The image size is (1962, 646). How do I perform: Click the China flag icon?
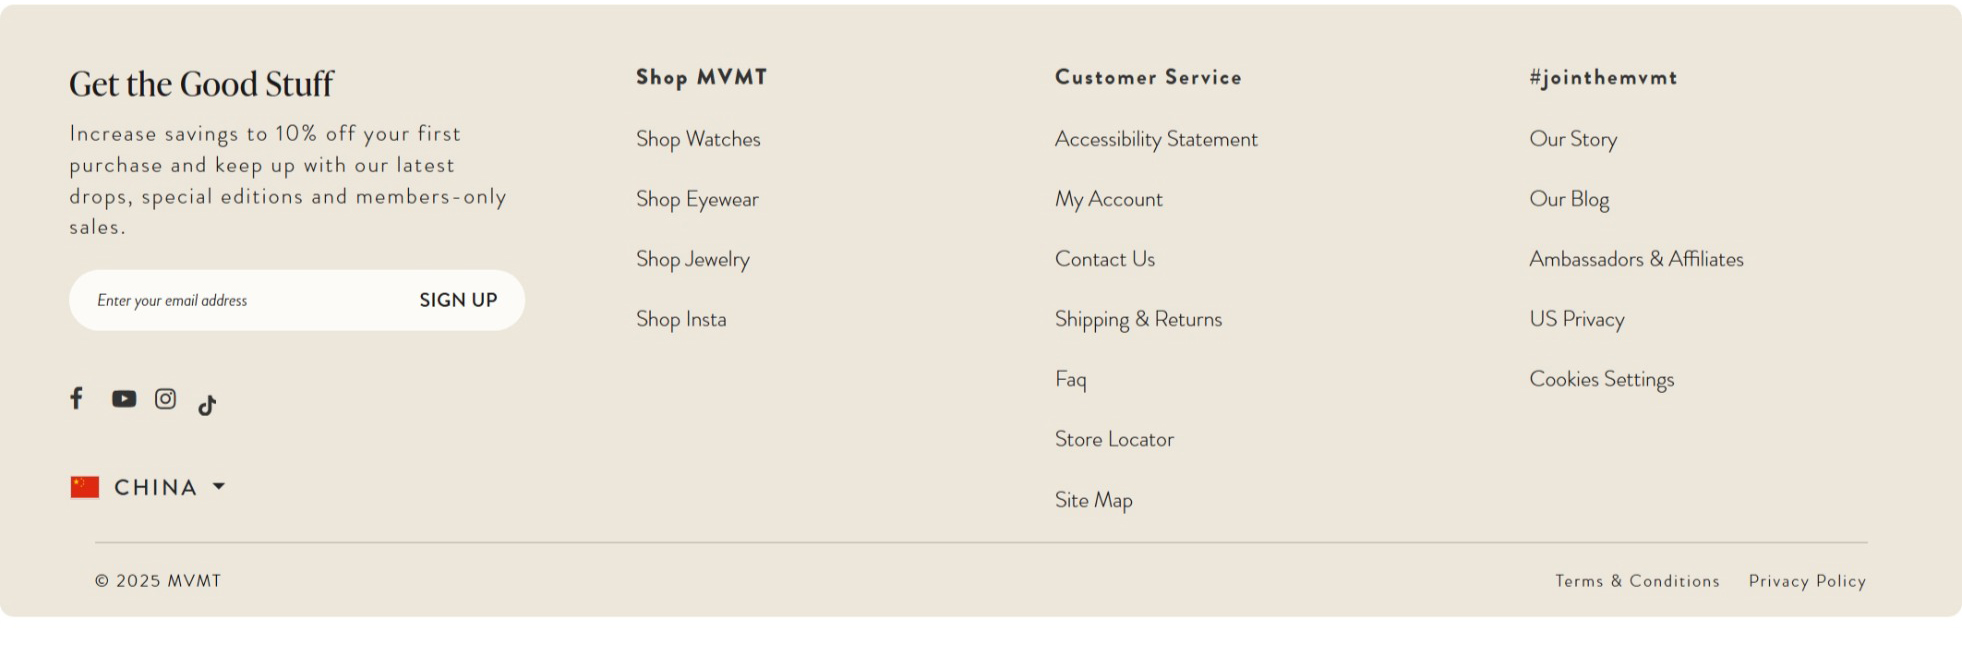(85, 487)
